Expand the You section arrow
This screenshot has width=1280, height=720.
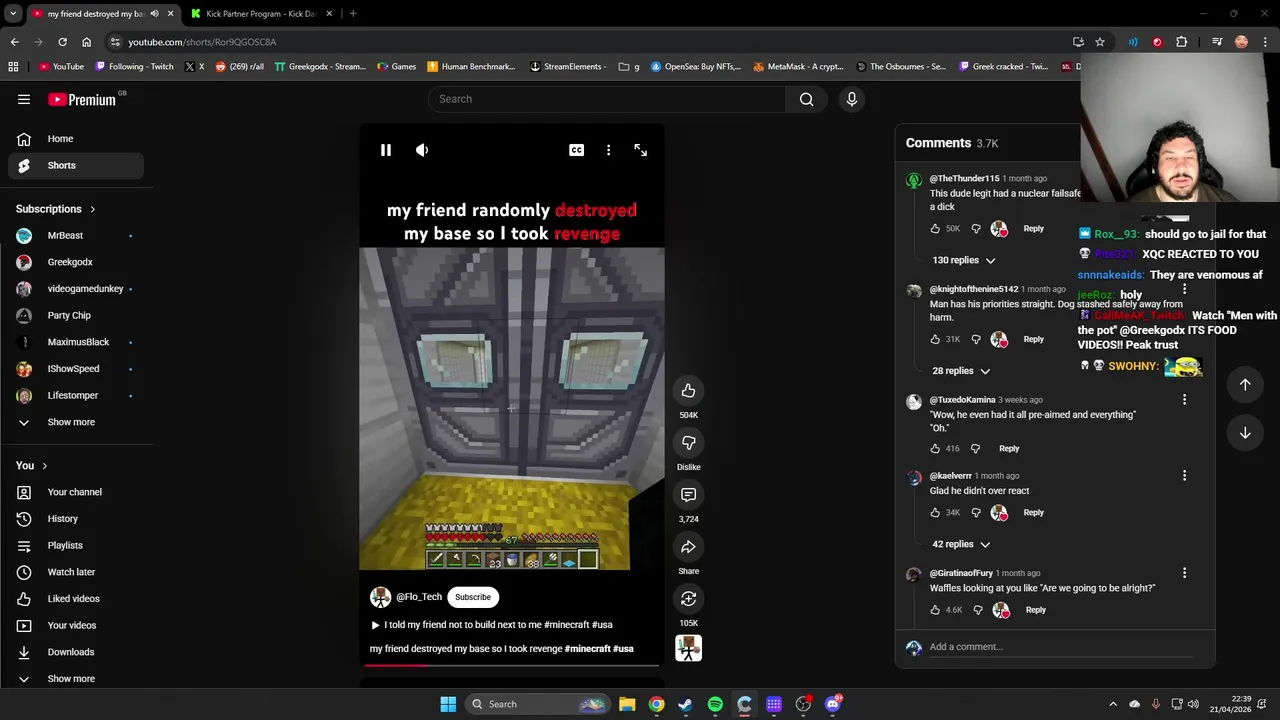pyautogui.click(x=44, y=466)
